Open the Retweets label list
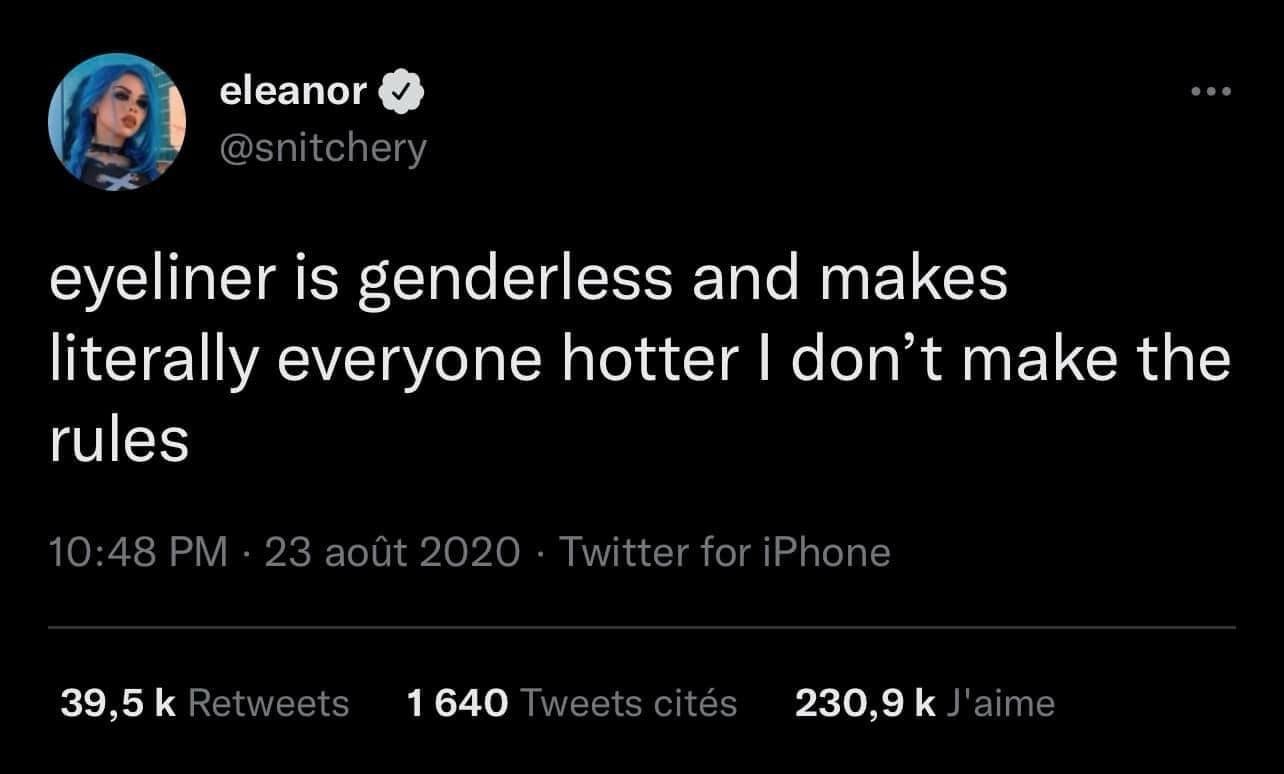1284x774 pixels. pyautogui.click(x=268, y=703)
